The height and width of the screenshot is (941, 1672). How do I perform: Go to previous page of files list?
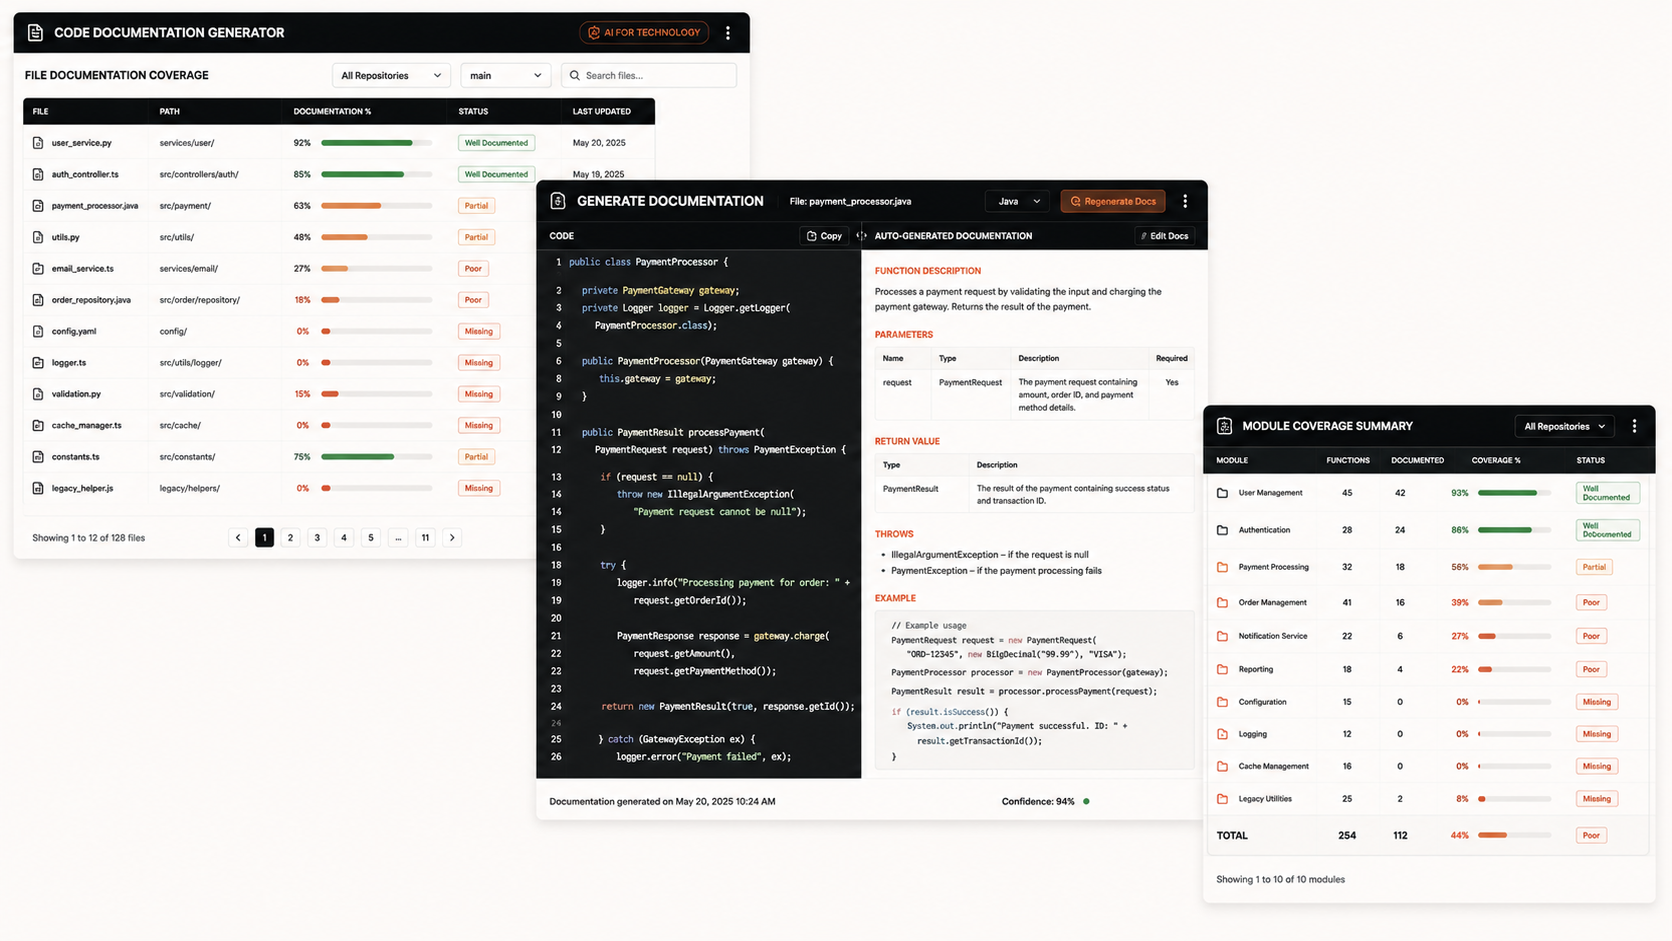tap(238, 538)
